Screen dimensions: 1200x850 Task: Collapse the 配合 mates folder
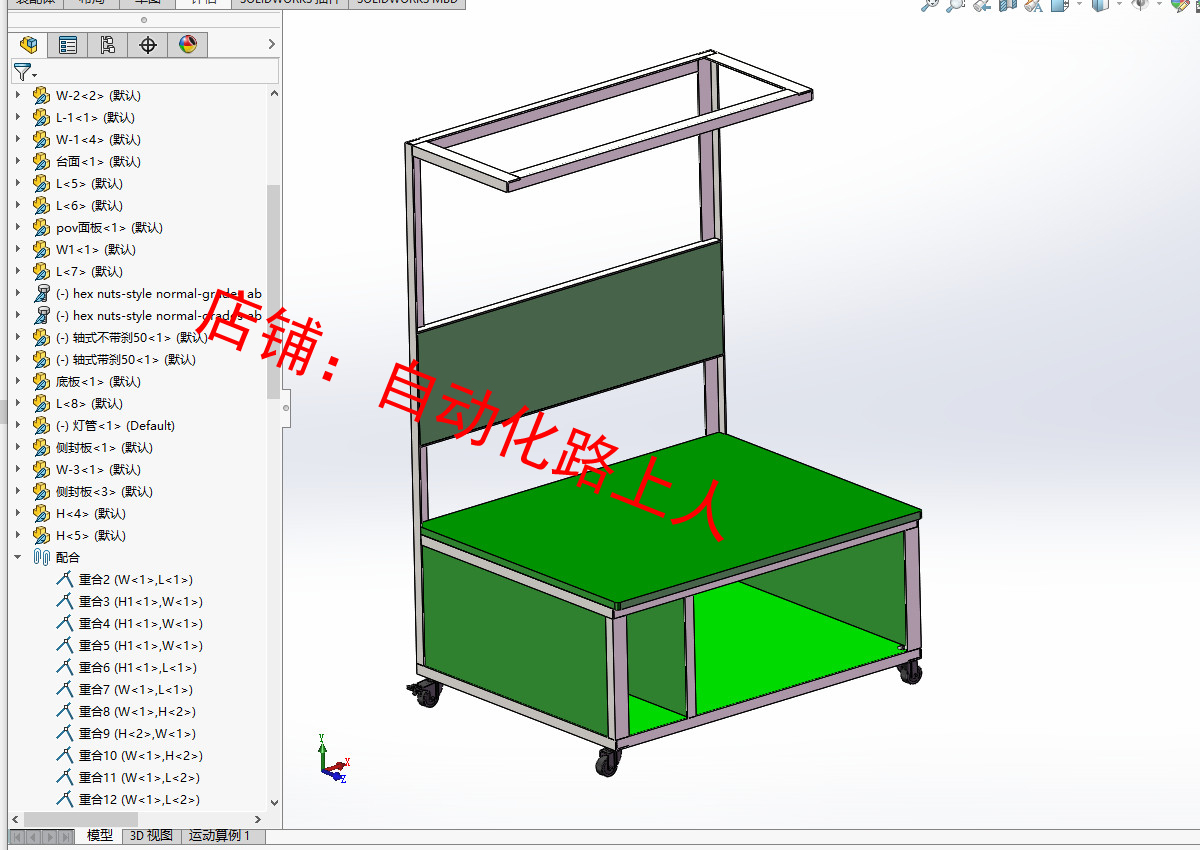pyautogui.click(x=17, y=558)
